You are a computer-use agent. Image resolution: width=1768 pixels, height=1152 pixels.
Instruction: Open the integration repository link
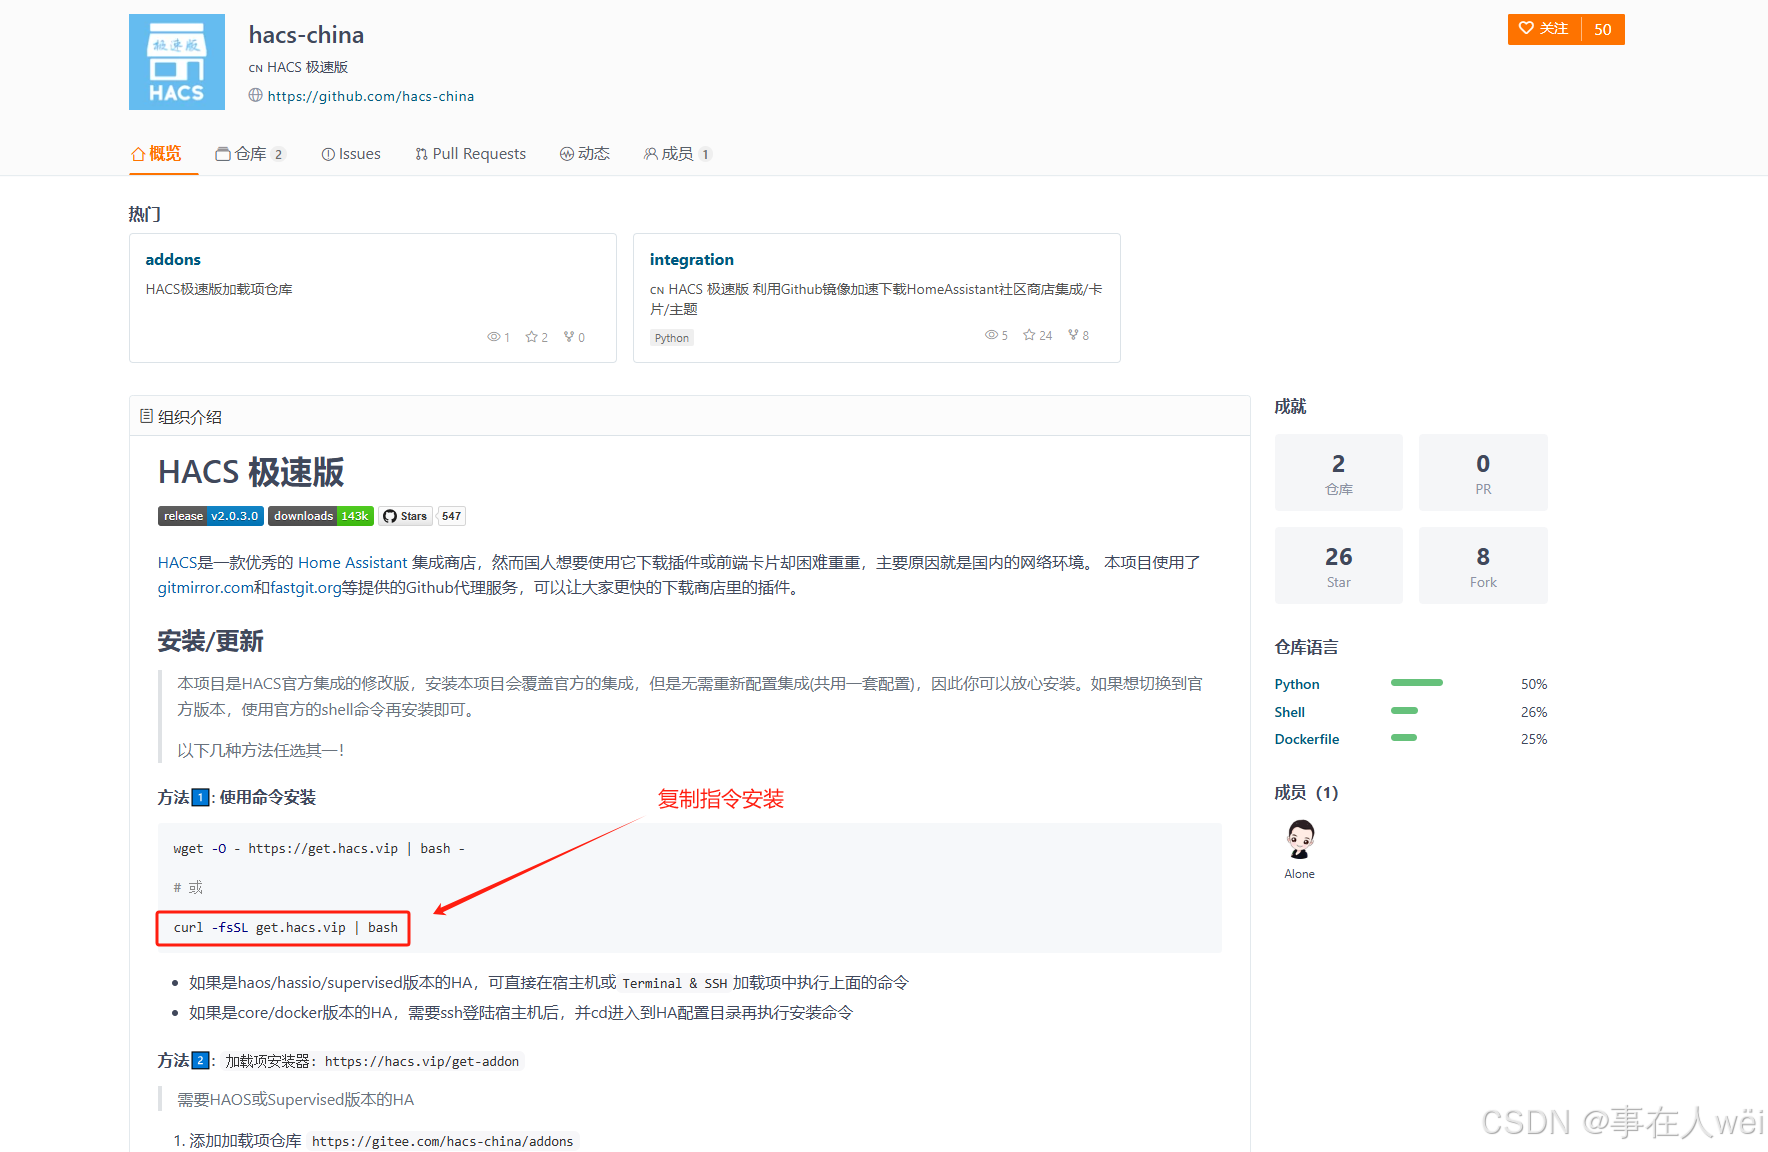692,259
